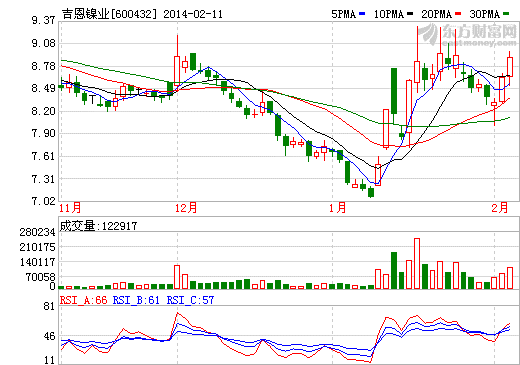Click the 1月 month marker
Screen dimensions: 520x365
coord(338,208)
